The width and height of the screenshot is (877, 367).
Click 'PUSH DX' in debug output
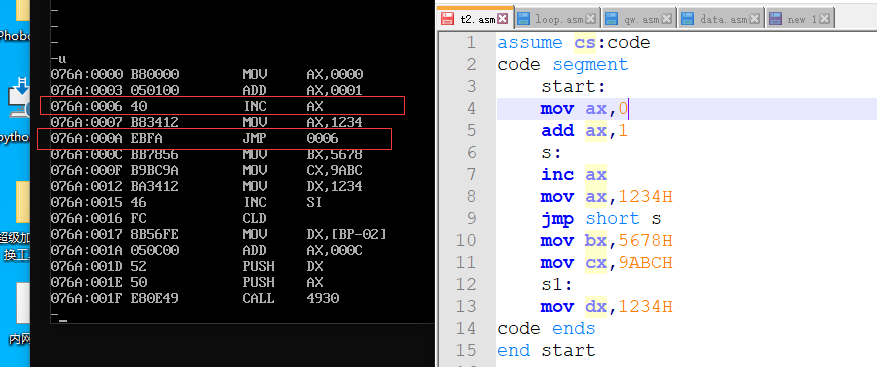click(283, 266)
